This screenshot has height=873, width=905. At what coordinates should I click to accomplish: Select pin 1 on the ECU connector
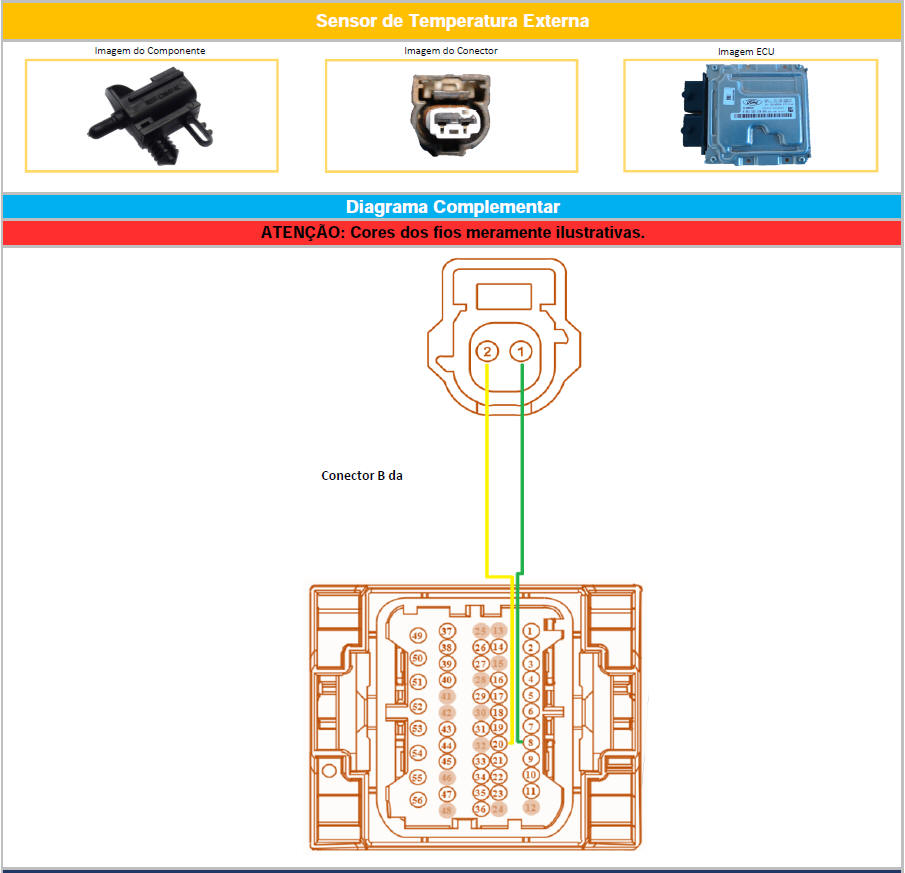530,631
